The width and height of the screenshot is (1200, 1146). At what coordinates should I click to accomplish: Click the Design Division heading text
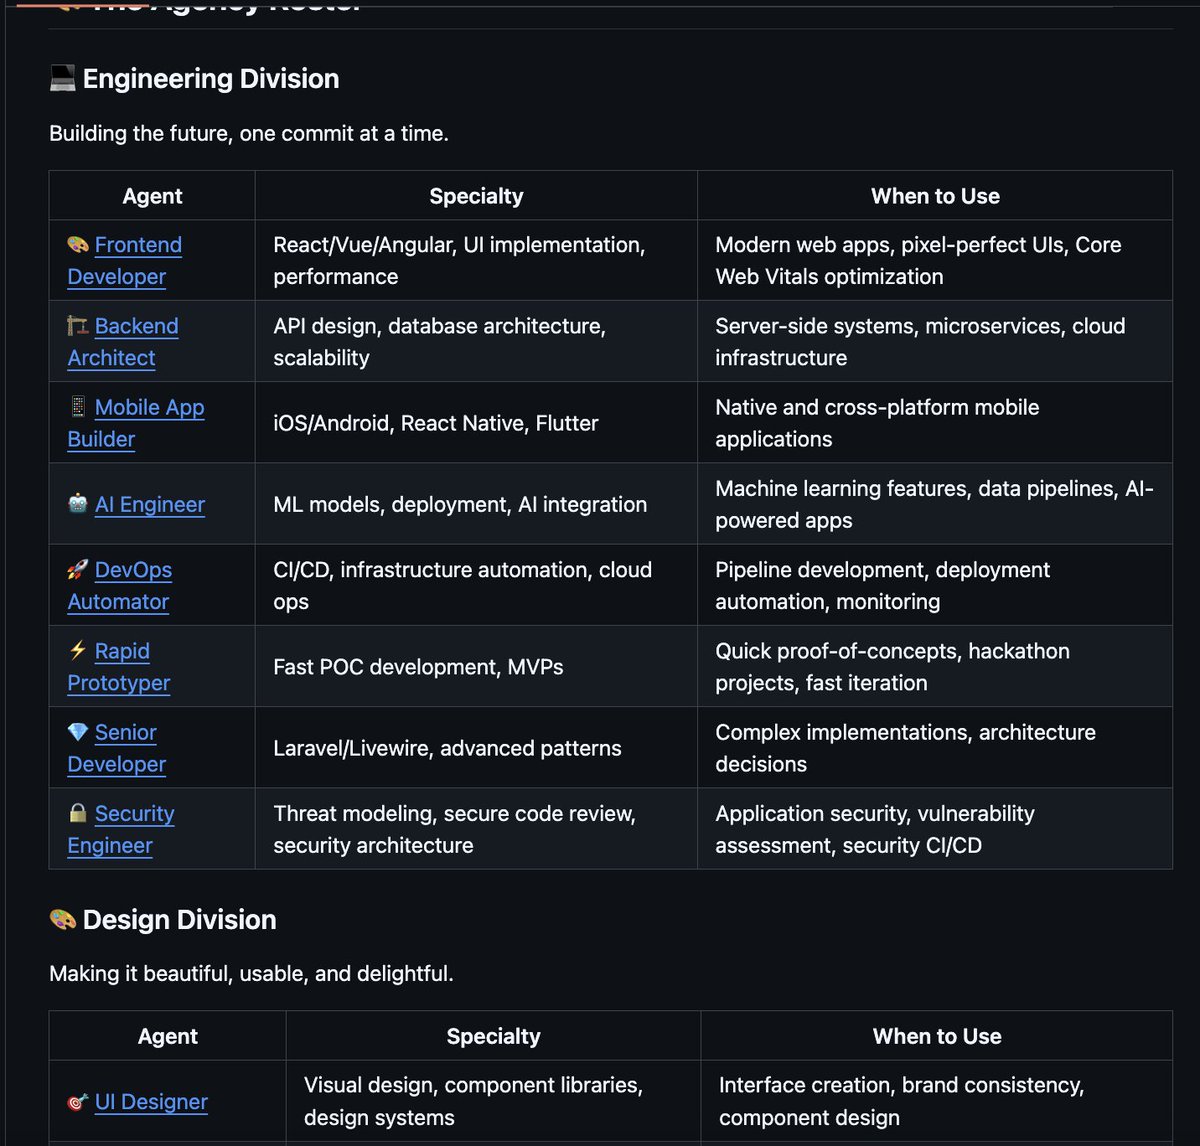[180, 919]
